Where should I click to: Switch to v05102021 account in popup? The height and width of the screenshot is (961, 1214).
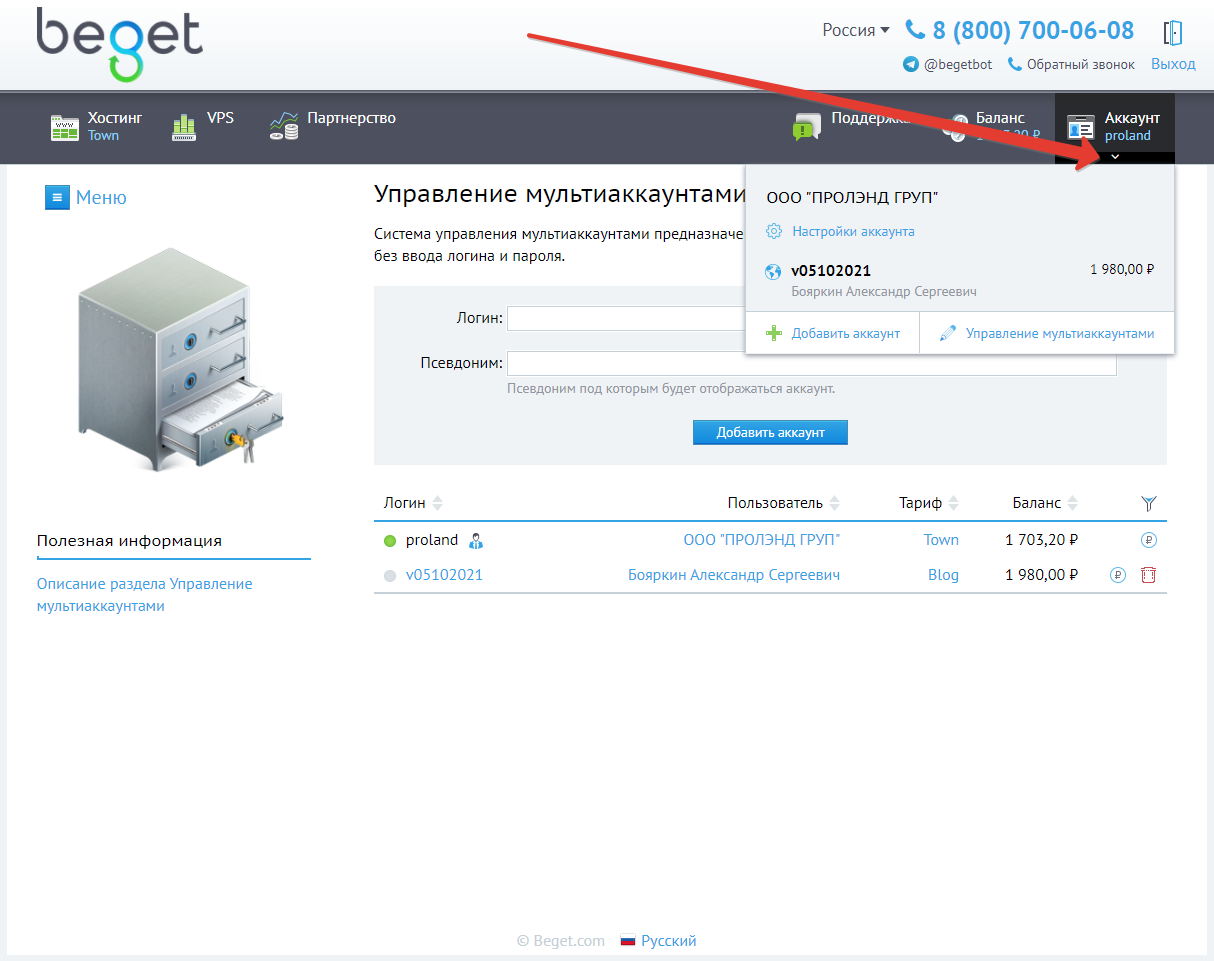coord(831,270)
